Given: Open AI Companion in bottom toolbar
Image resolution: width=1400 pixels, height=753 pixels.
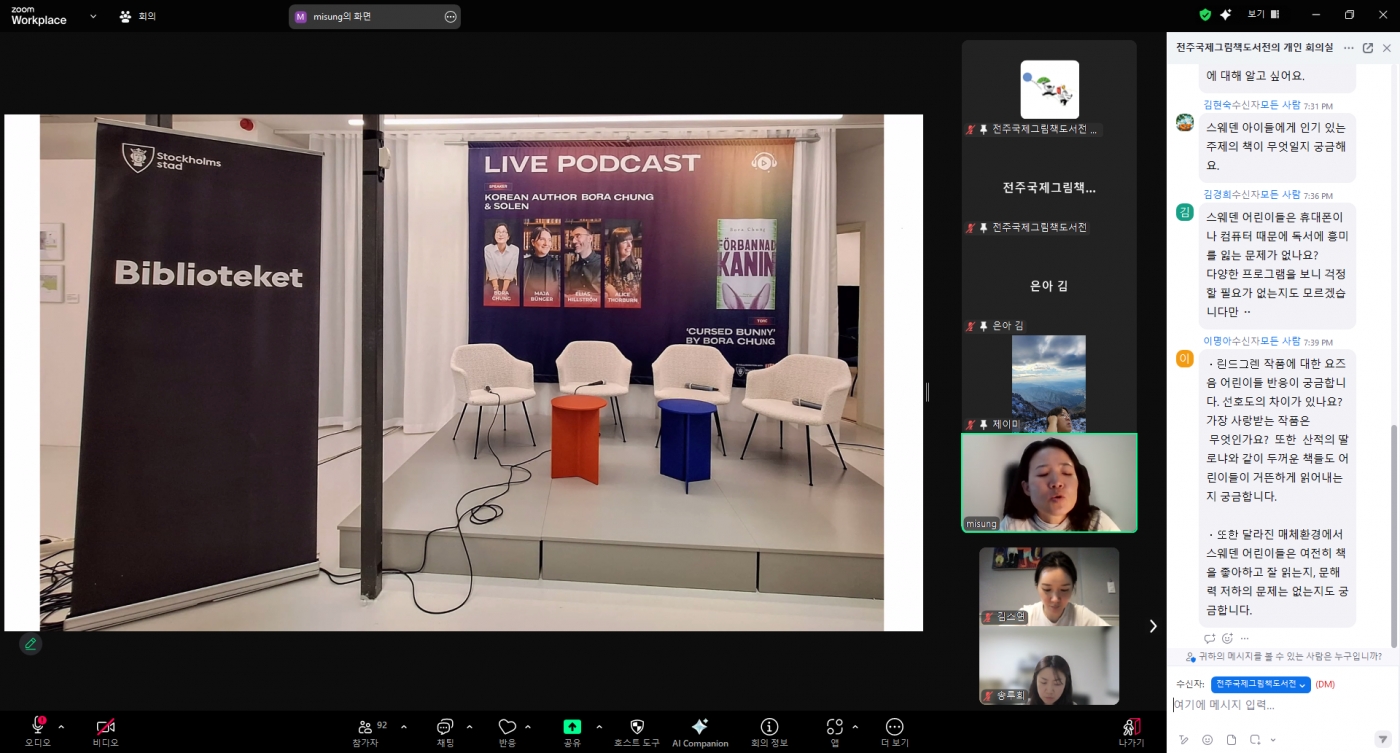Looking at the screenshot, I should pos(700,731).
